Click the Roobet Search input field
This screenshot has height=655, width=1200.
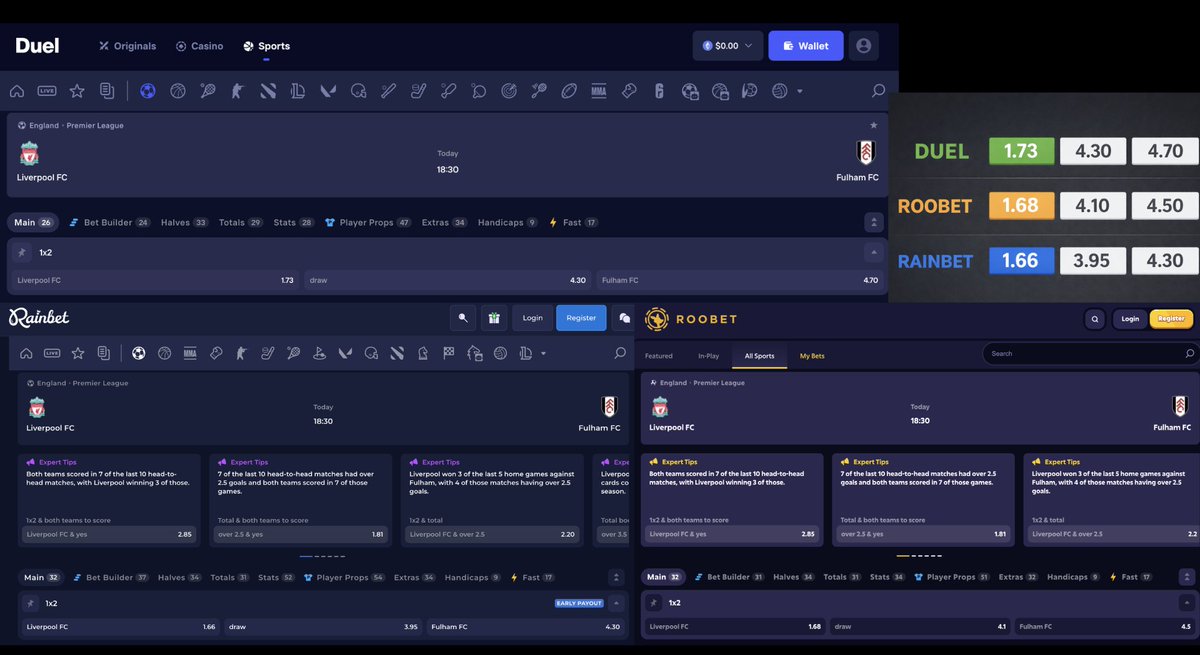click(1090, 353)
